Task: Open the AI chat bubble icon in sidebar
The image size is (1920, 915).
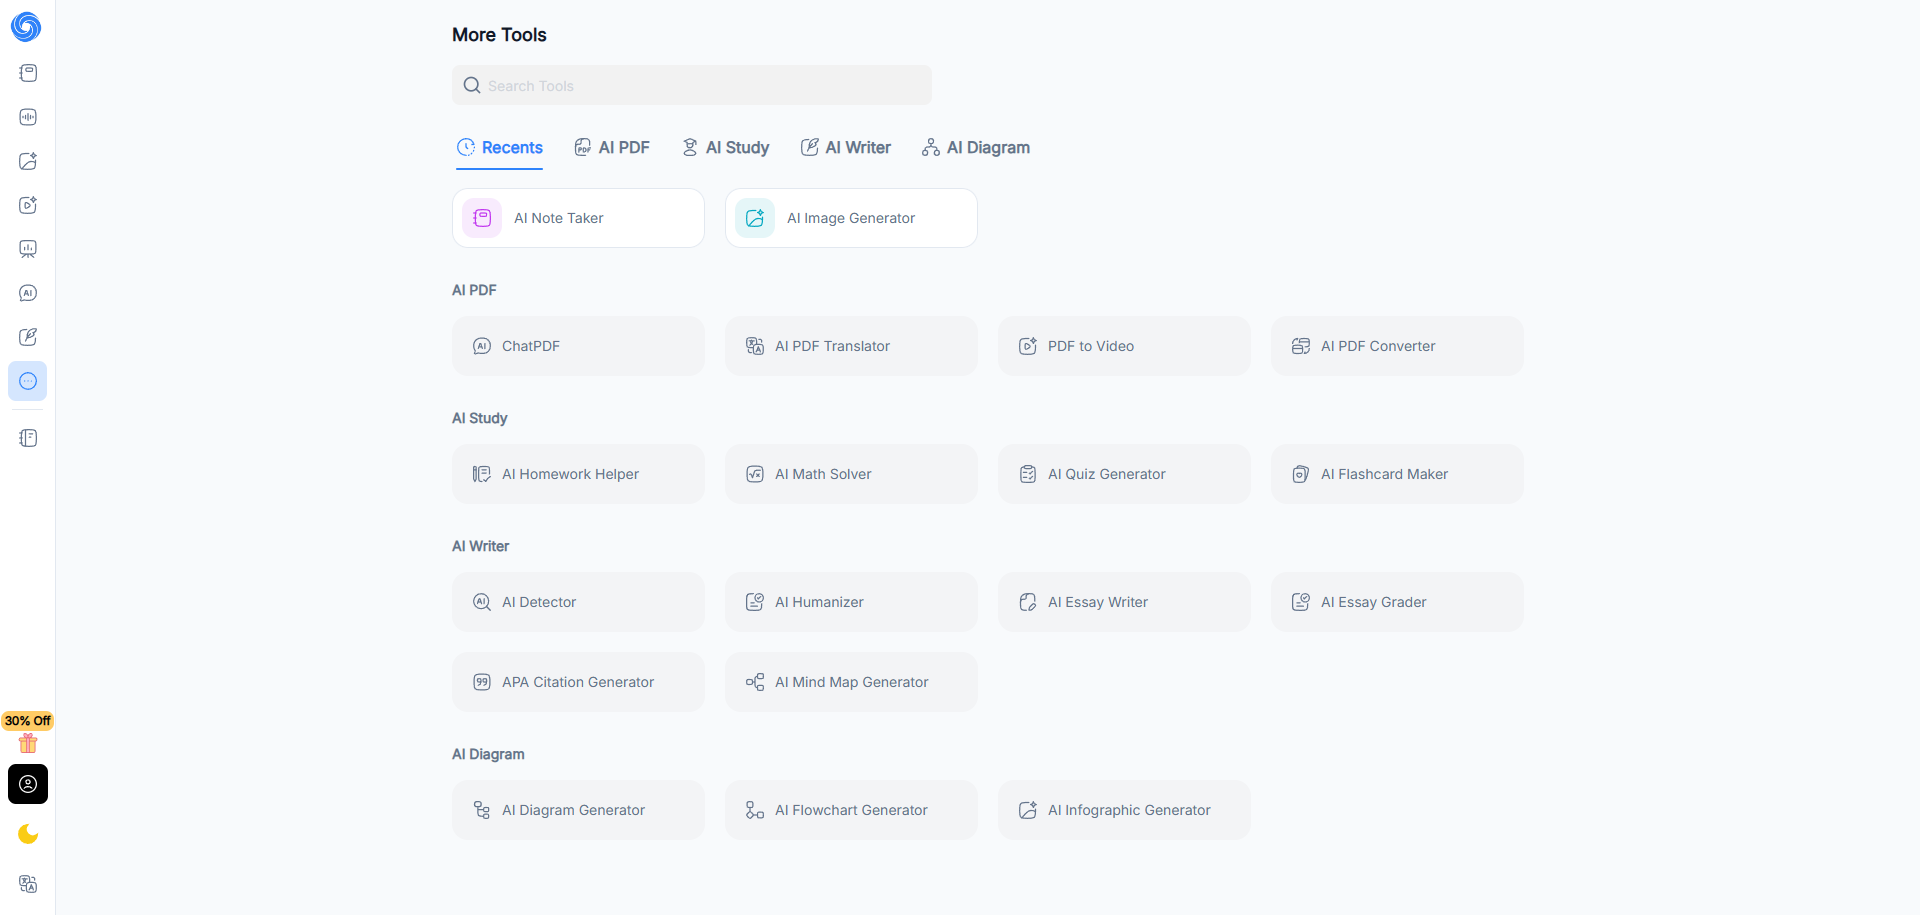Action: tap(28, 293)
